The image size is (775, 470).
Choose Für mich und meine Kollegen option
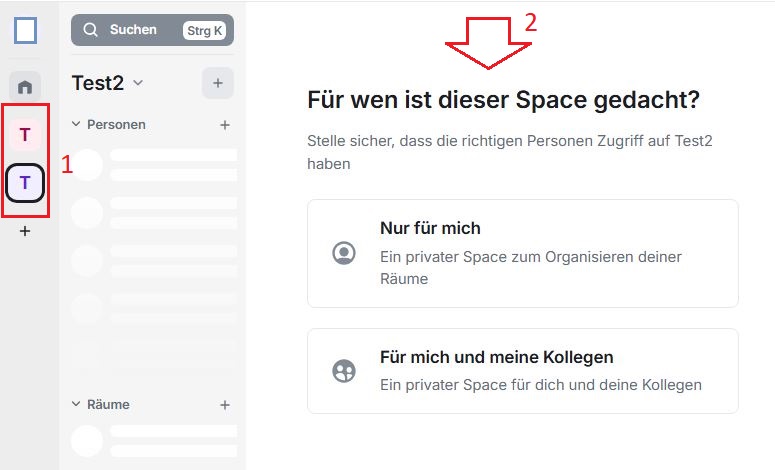click(x=523, y=371)
